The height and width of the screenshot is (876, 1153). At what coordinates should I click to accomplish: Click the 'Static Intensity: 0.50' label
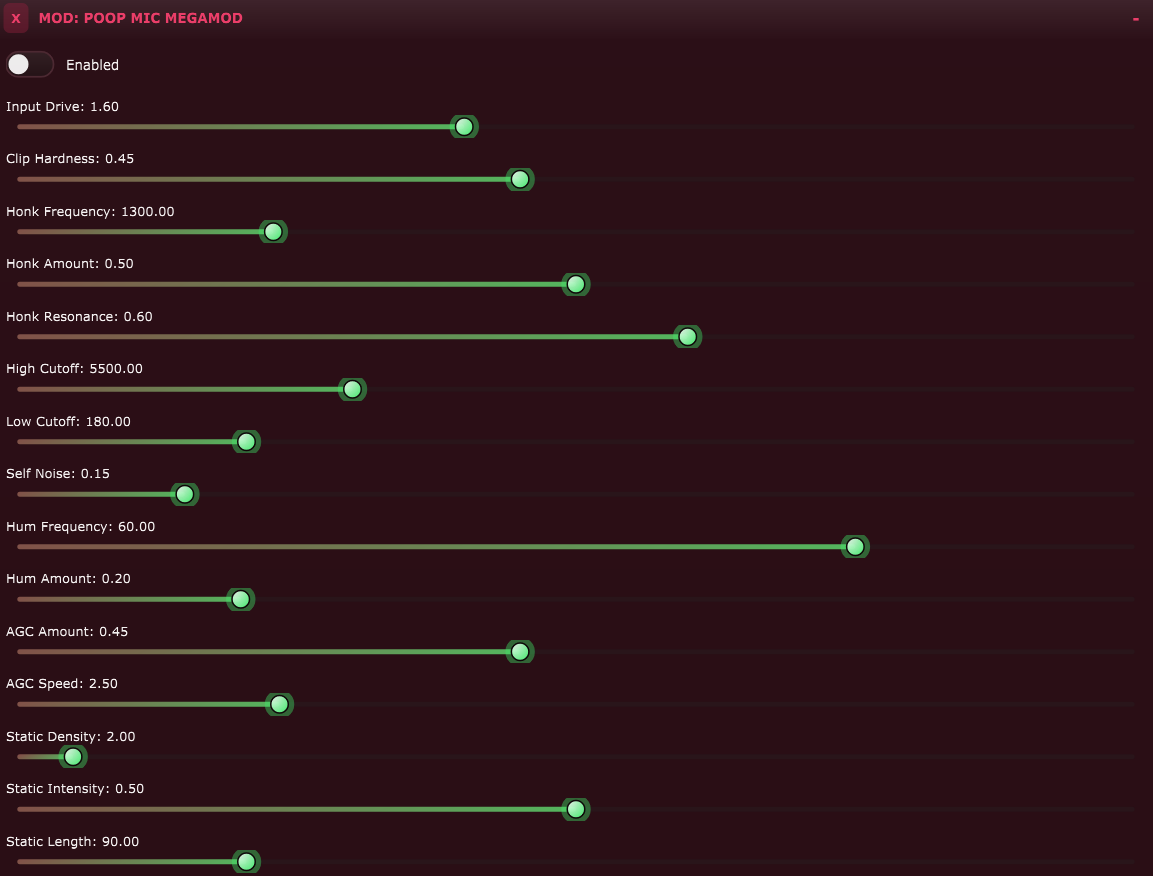click(75, 789)
